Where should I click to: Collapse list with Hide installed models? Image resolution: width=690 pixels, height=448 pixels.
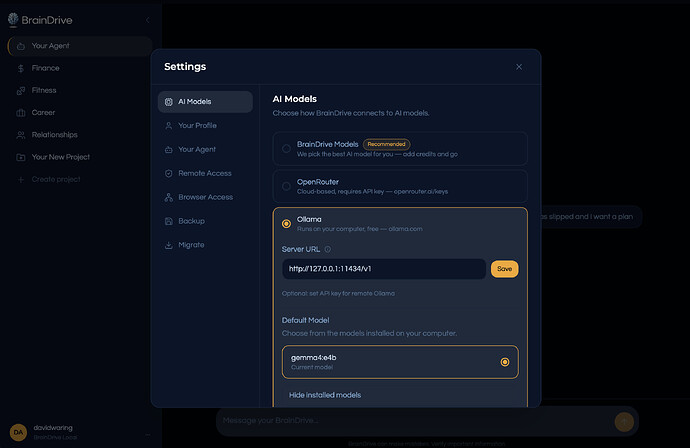coord(325,395)
